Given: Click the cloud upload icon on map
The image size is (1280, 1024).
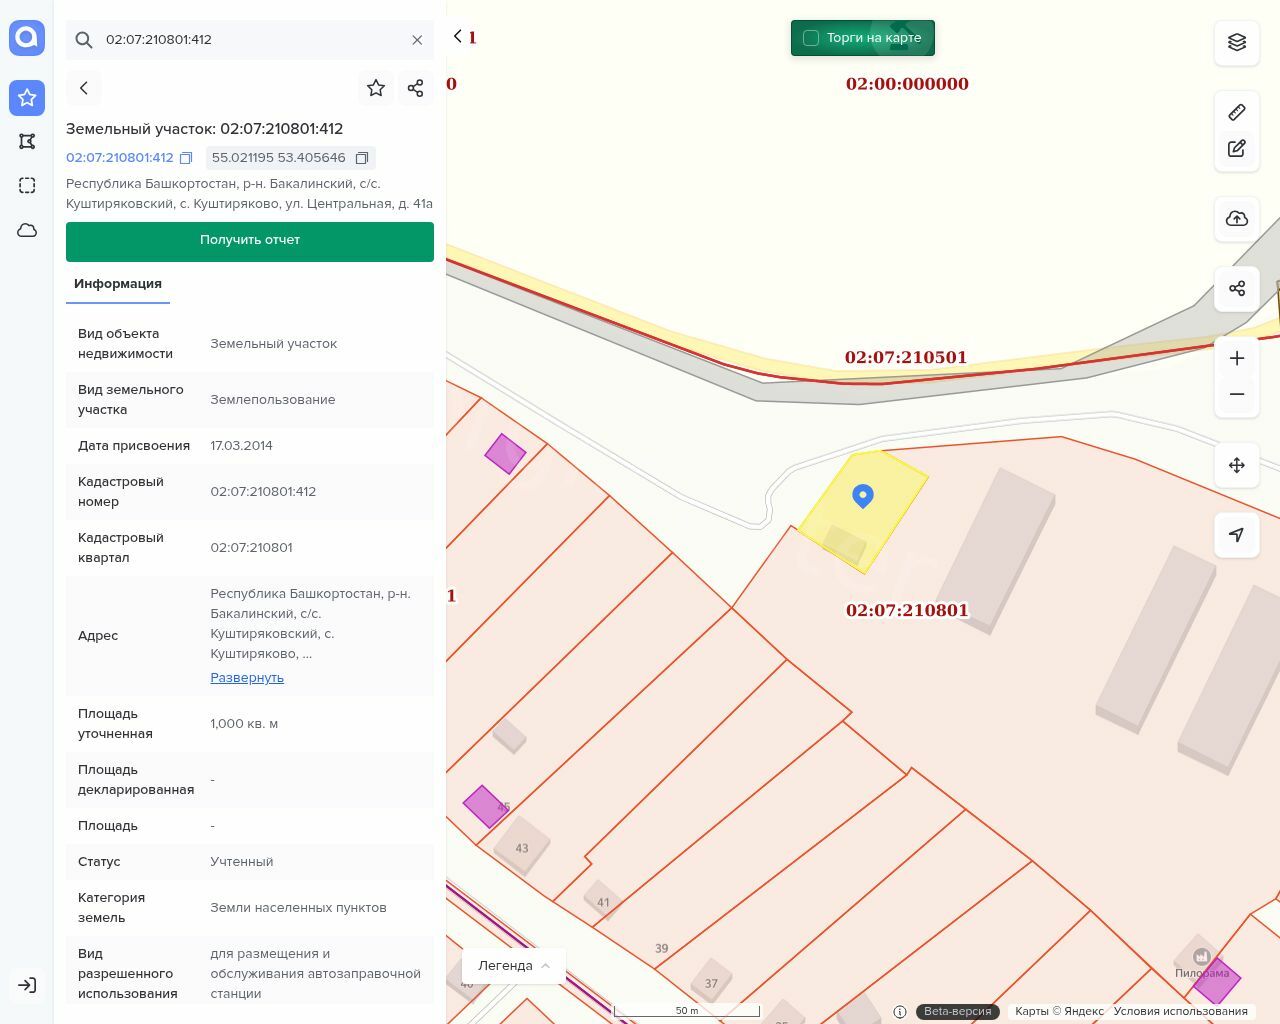Looking at the screenshot, I should tap(1236, 219).
